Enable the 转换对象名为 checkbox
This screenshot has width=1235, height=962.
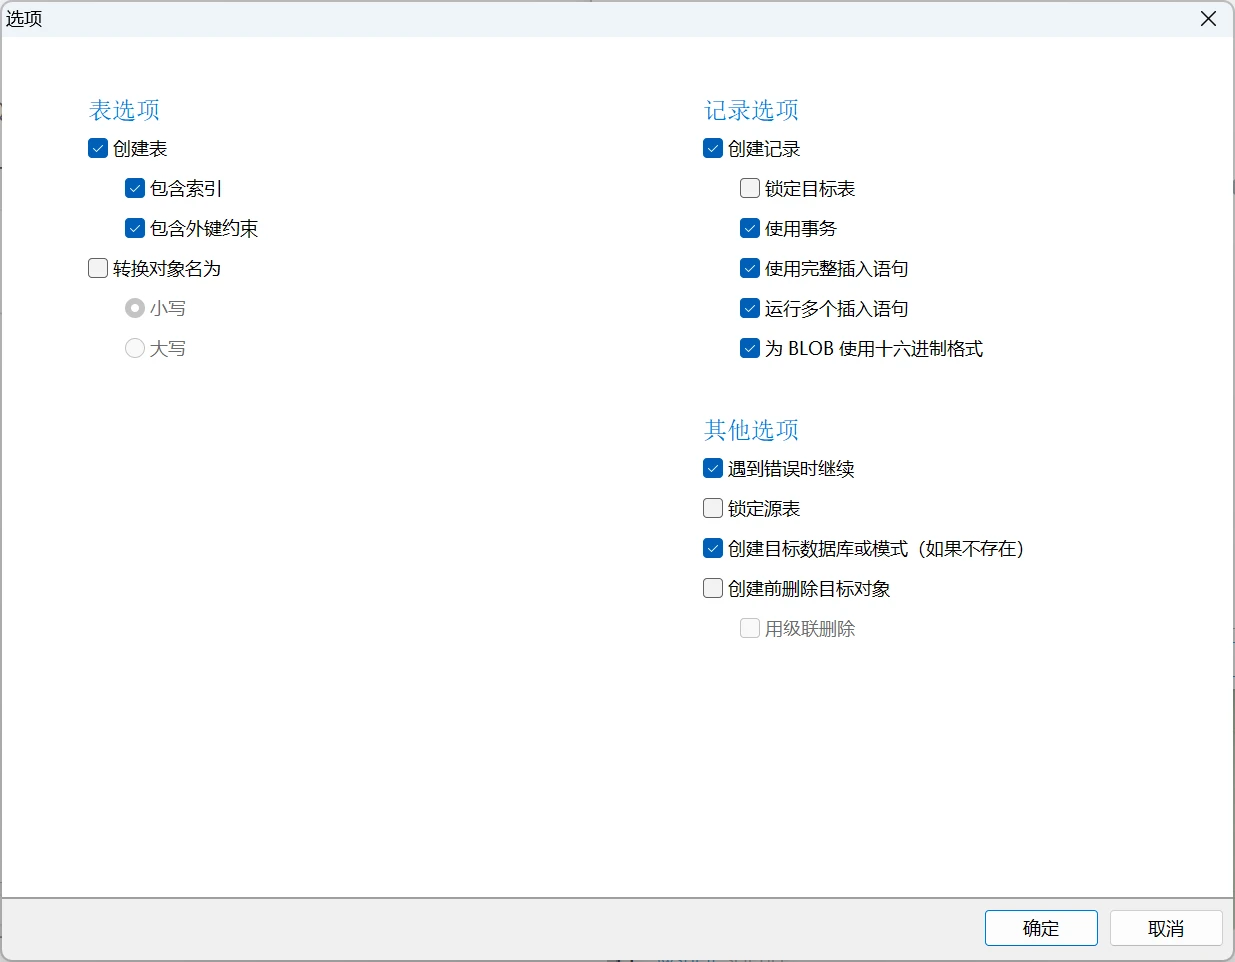pos(98,269)
